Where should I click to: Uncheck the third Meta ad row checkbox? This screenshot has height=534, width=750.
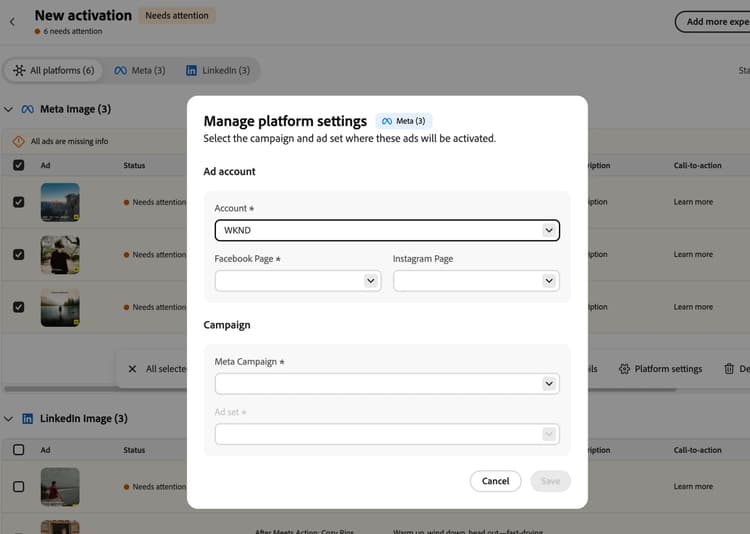tap(19, 307)
